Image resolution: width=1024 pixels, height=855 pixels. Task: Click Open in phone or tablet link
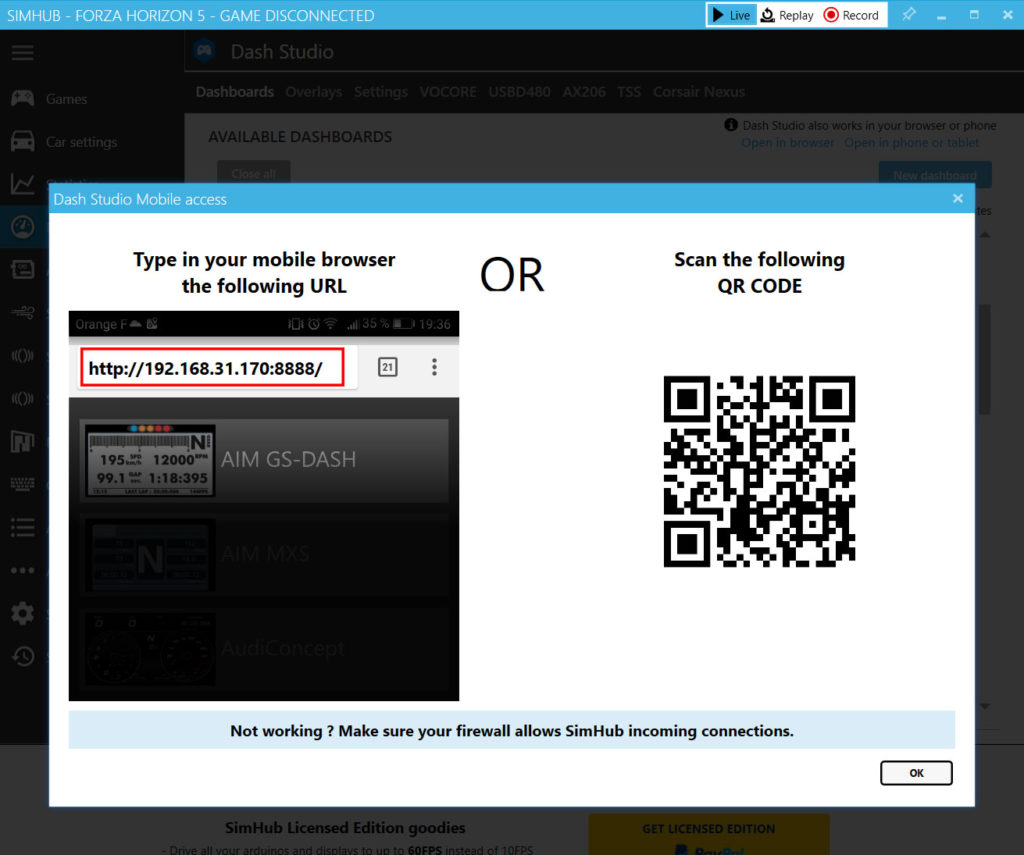click(x=911, y=142)
